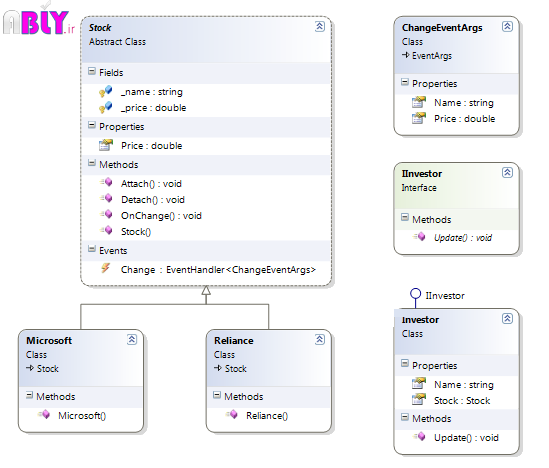Collapse Methods section in Investor class
This screenshot has width=549, height=468.
(x=405, y=417)
